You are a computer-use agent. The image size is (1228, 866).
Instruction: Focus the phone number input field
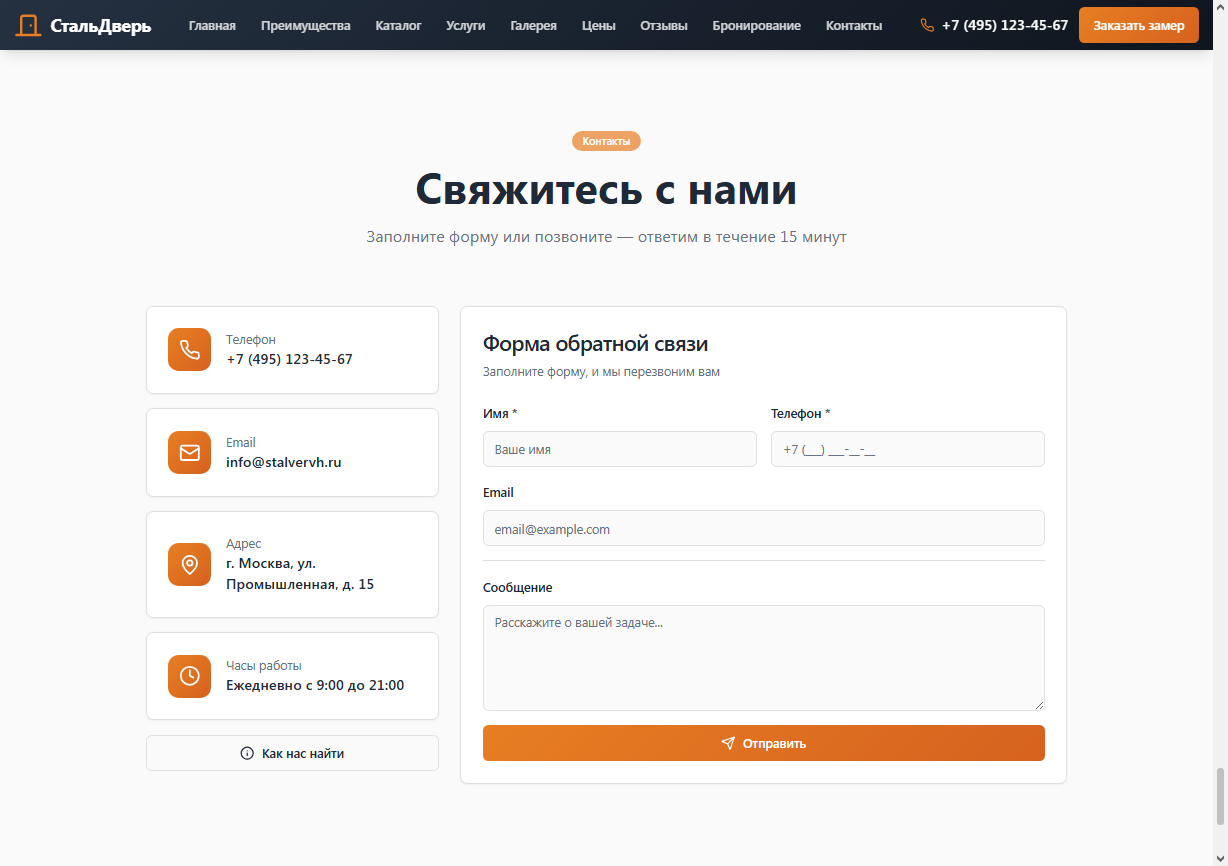(907, 449)
